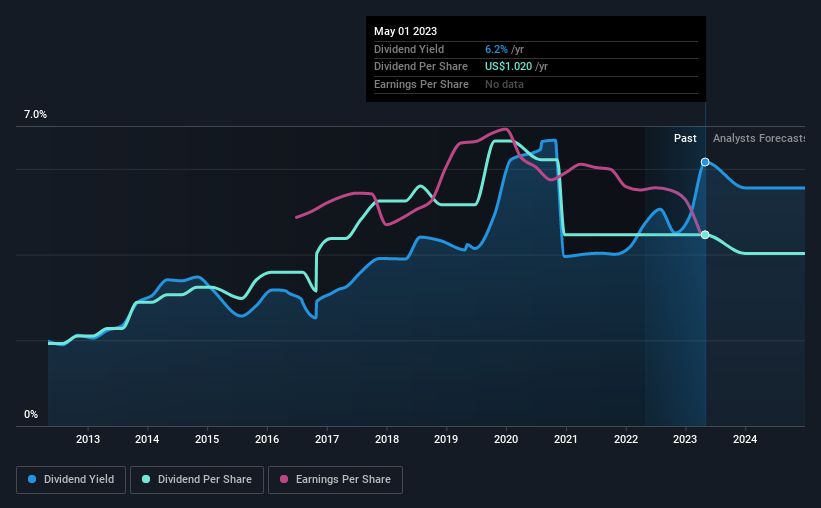Select the 2016 year label on axis

(267, 439)
